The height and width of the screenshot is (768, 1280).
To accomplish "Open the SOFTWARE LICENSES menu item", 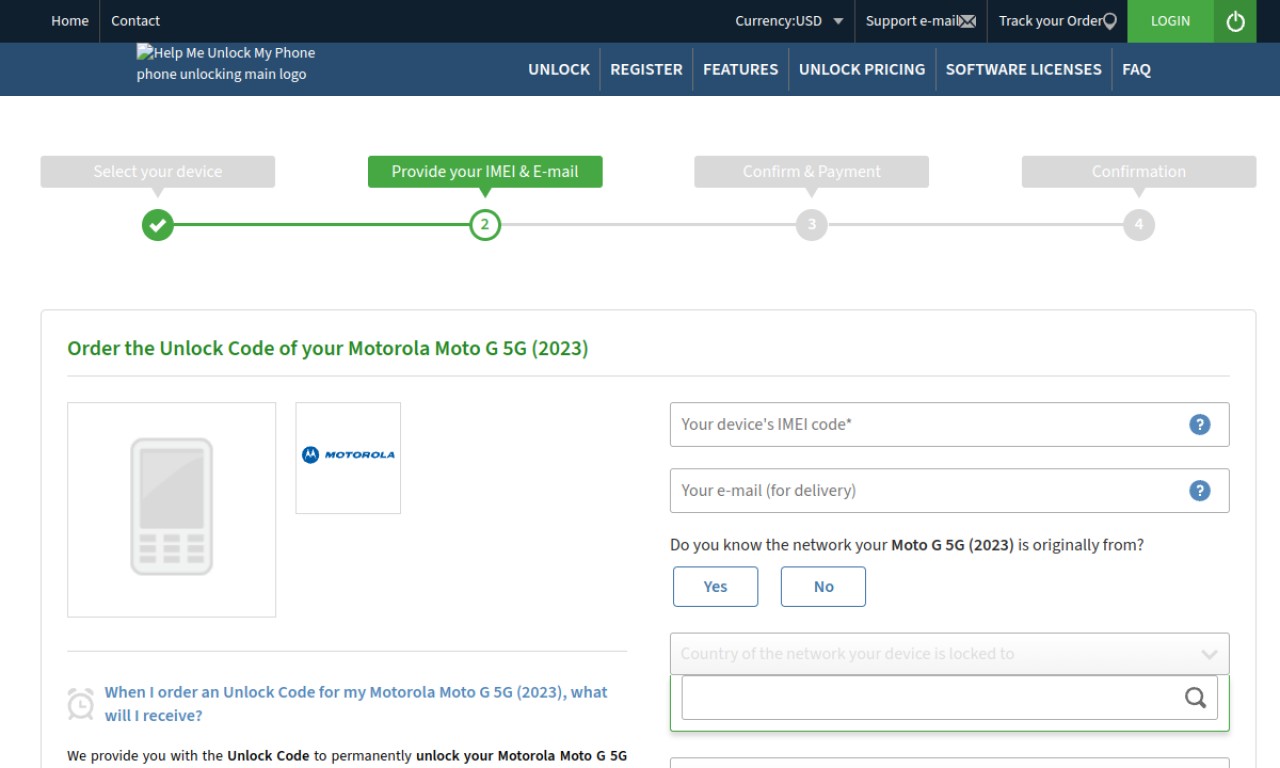I will (1023, 69).
